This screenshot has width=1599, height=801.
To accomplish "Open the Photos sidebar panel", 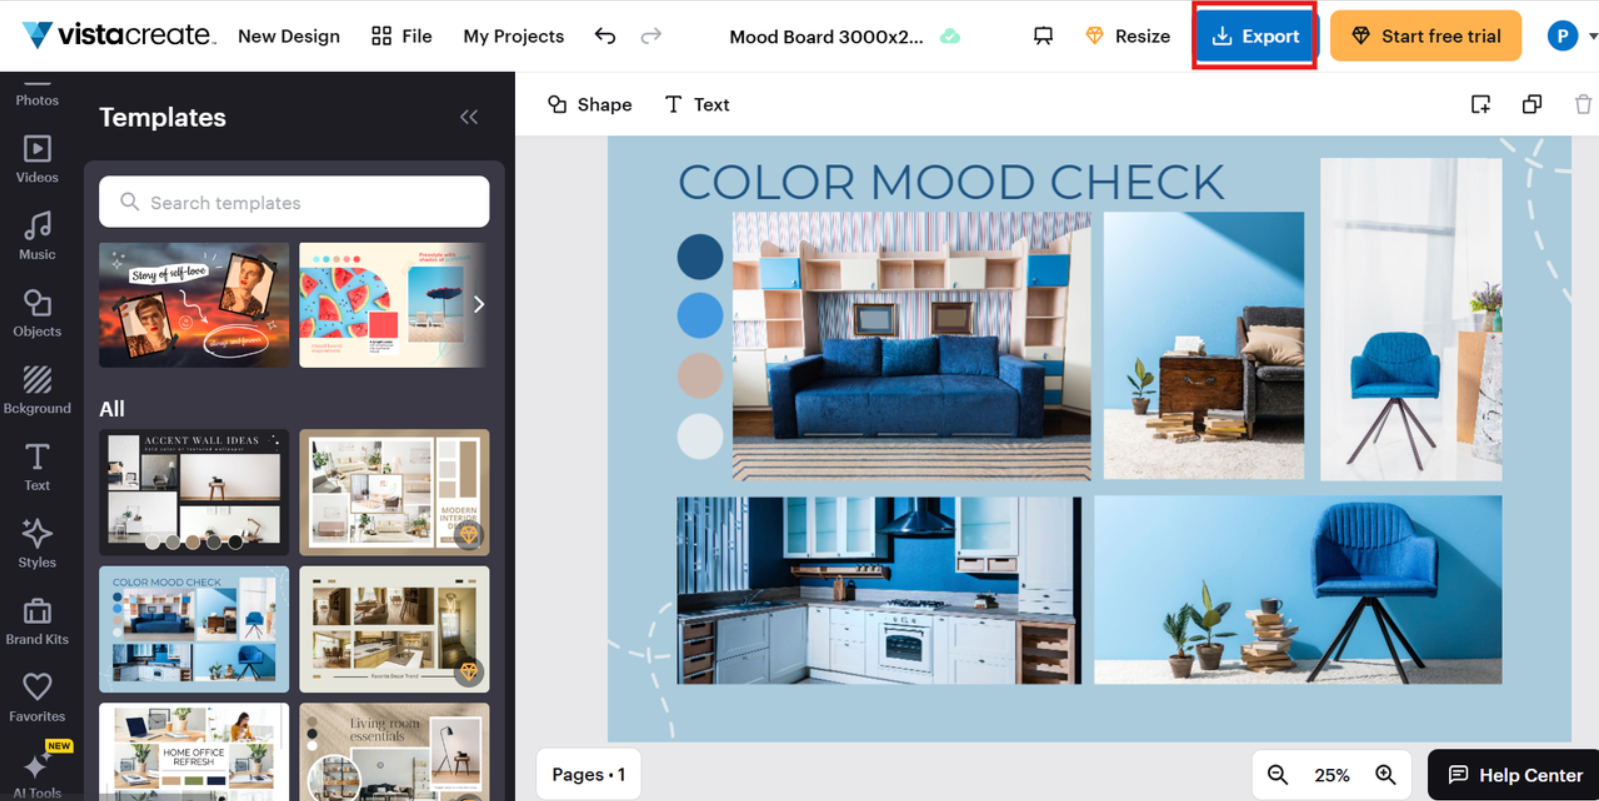I will tap(37, 92).
